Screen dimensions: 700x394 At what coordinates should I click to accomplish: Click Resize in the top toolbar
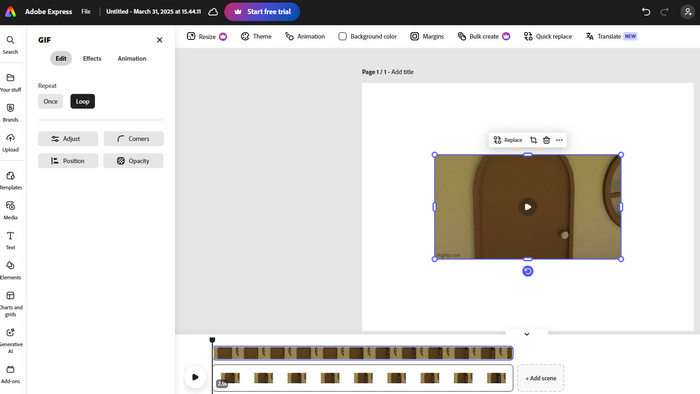click(207, 37)
